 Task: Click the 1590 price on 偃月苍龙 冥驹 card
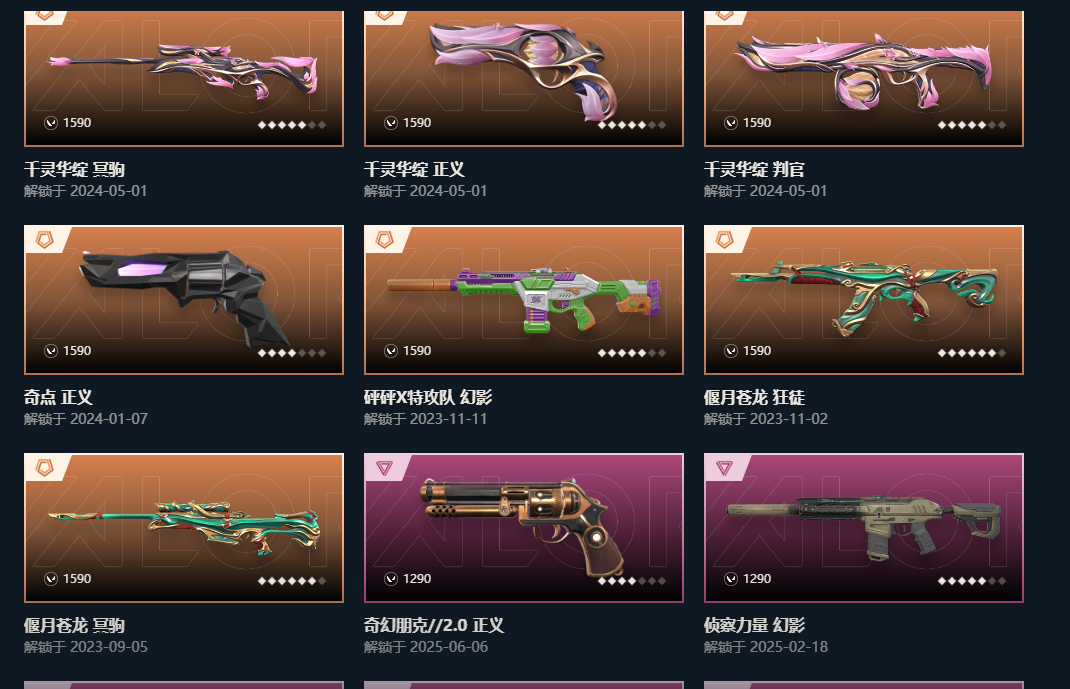[x=77, y=578]
